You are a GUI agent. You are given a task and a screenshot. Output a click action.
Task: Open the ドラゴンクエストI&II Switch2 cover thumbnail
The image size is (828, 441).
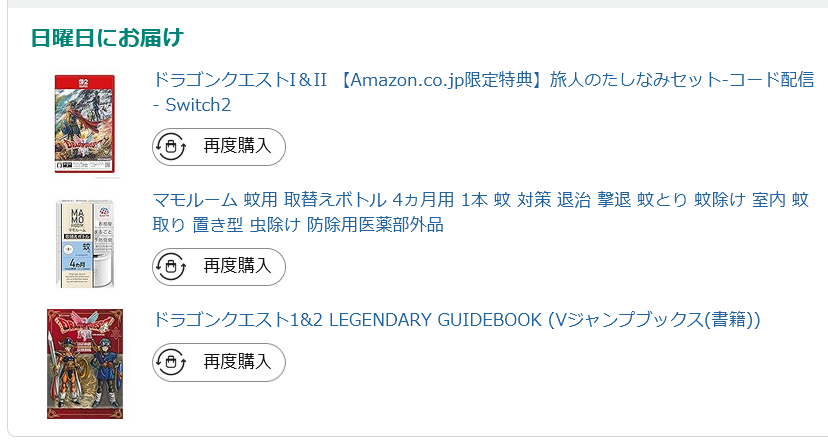pyautogui.click(x=85, y=124)
